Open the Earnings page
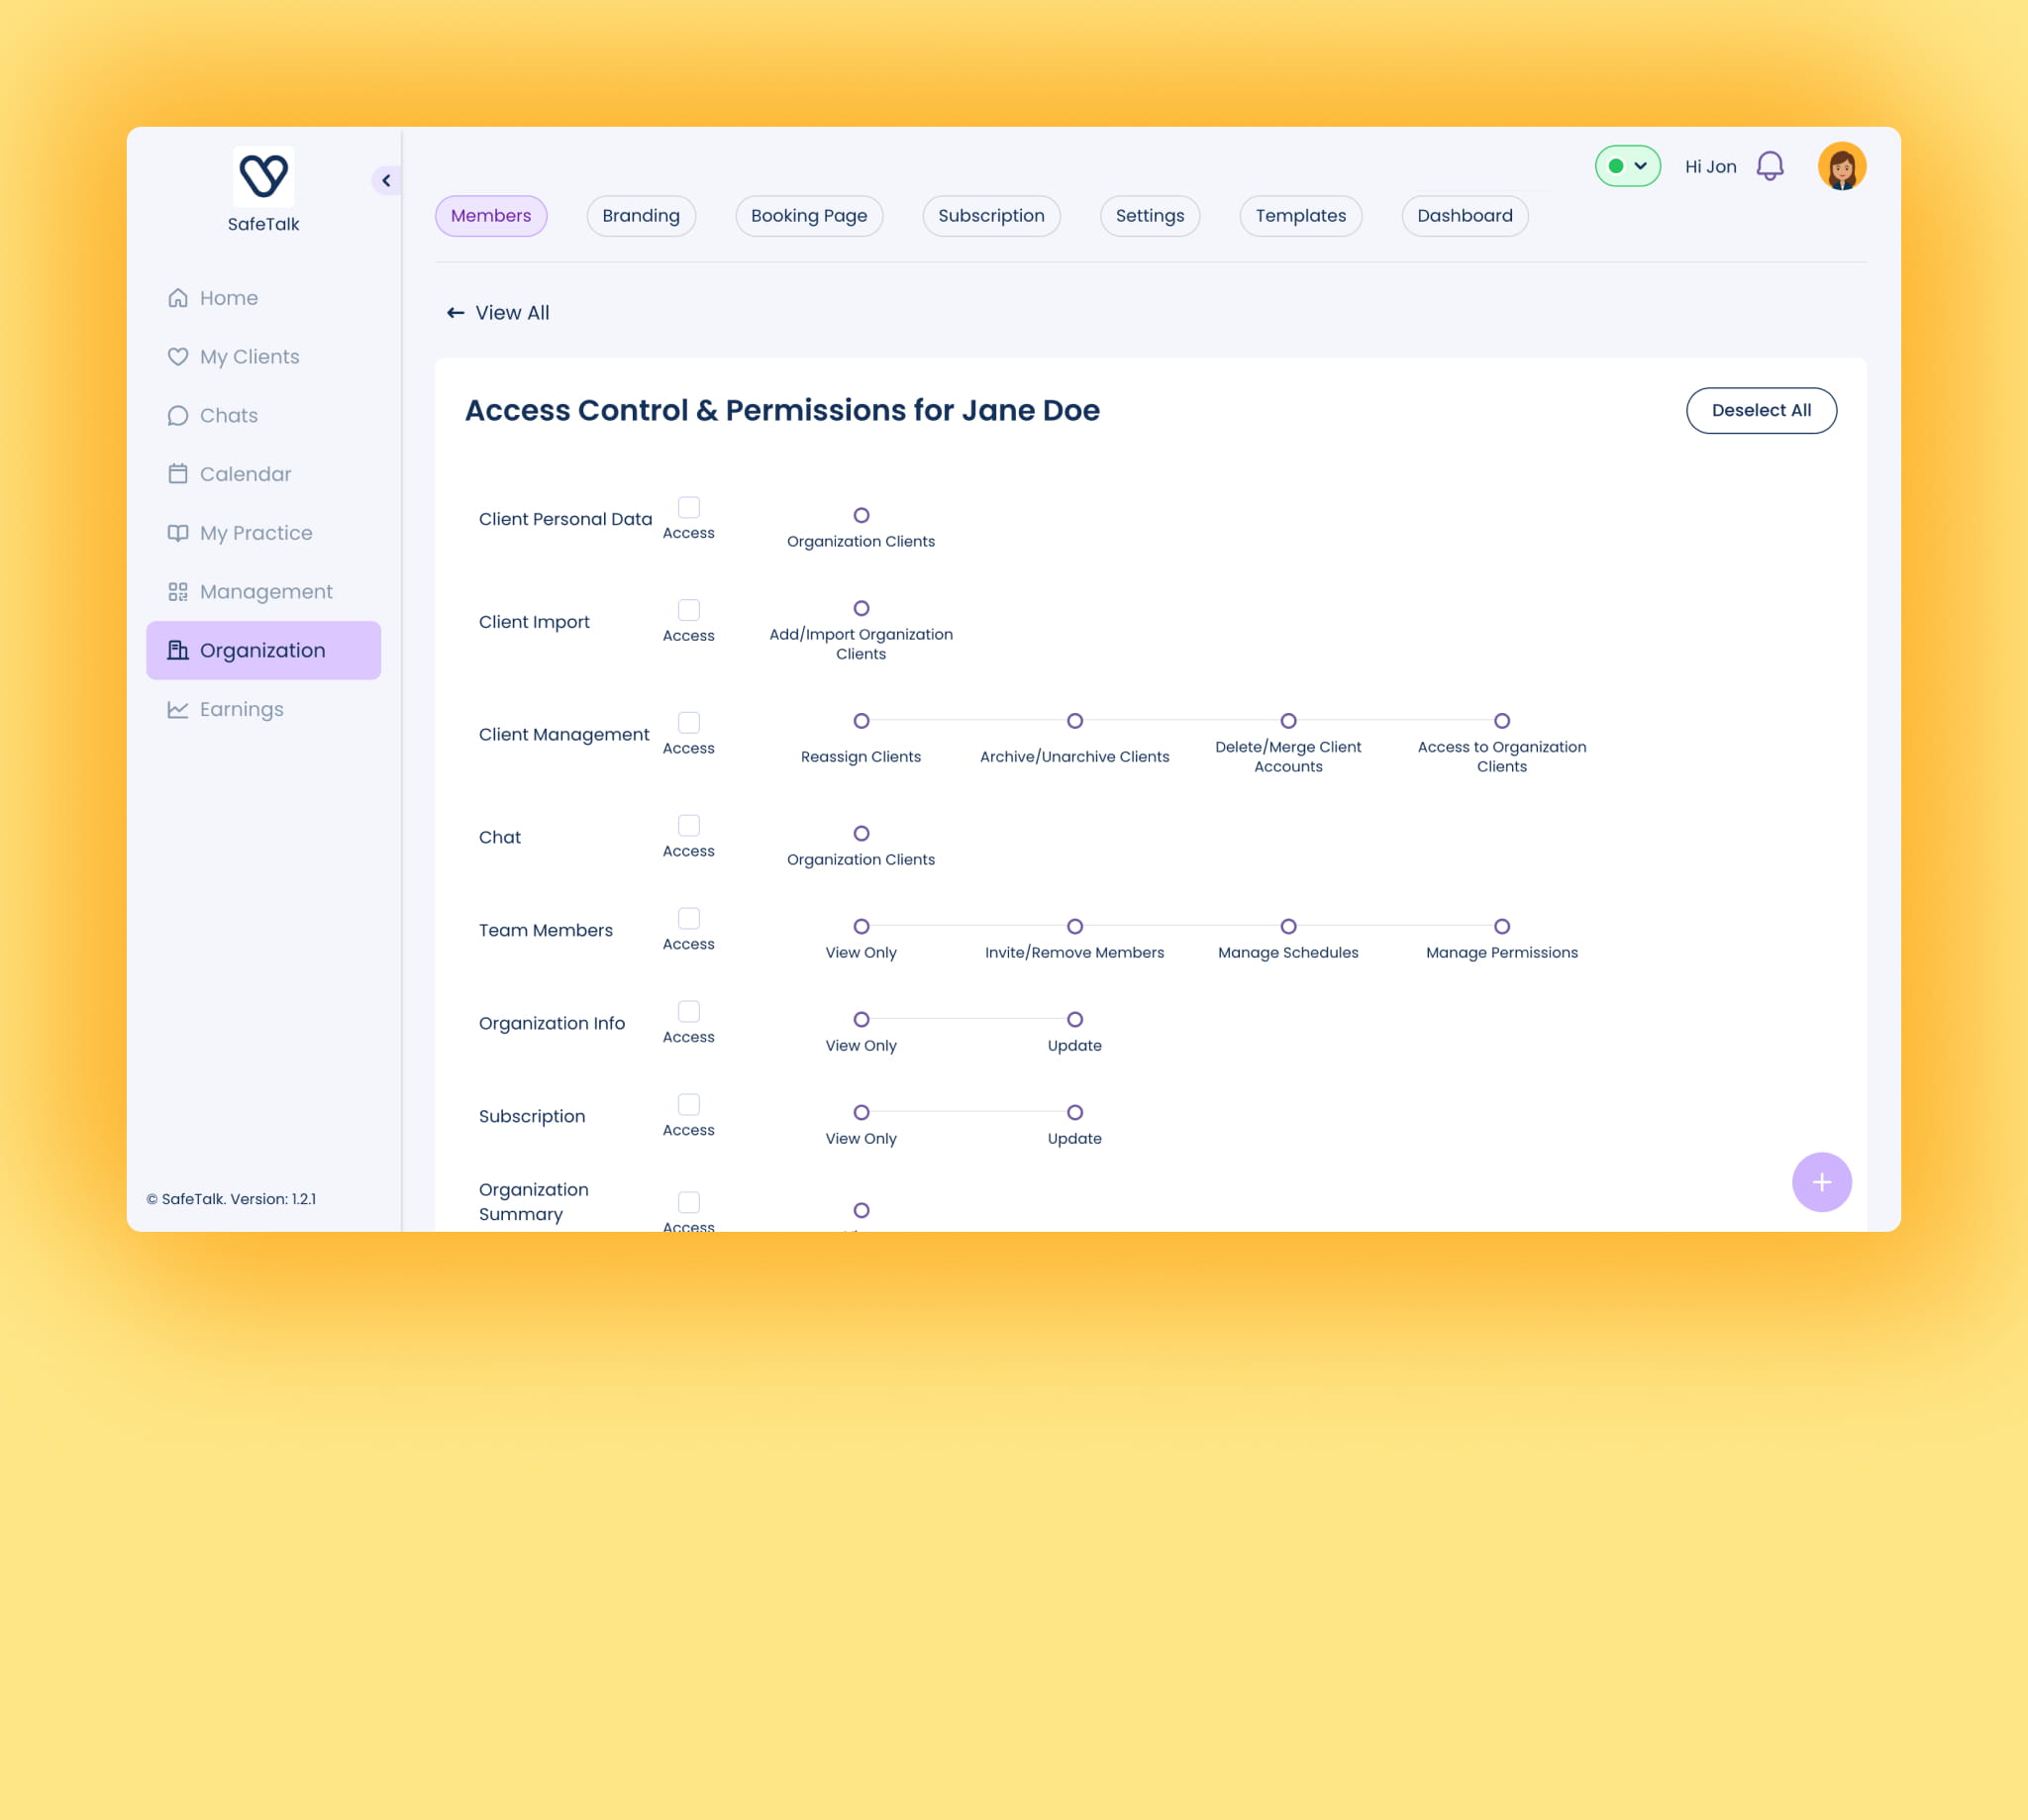Viewport: 2028px width, 1820px height. pyautogui.click(x=241, y=708)
